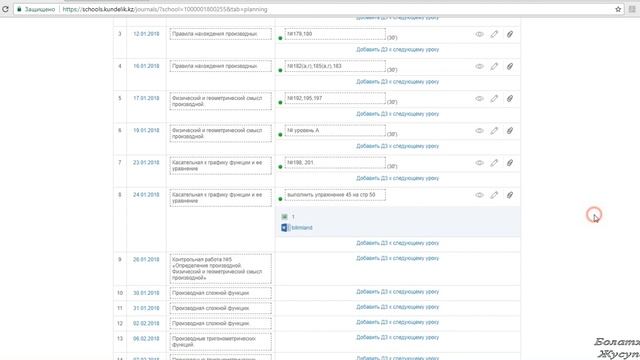Edit homework field of lesson 16.01.2018

click(x=335, y=66)
